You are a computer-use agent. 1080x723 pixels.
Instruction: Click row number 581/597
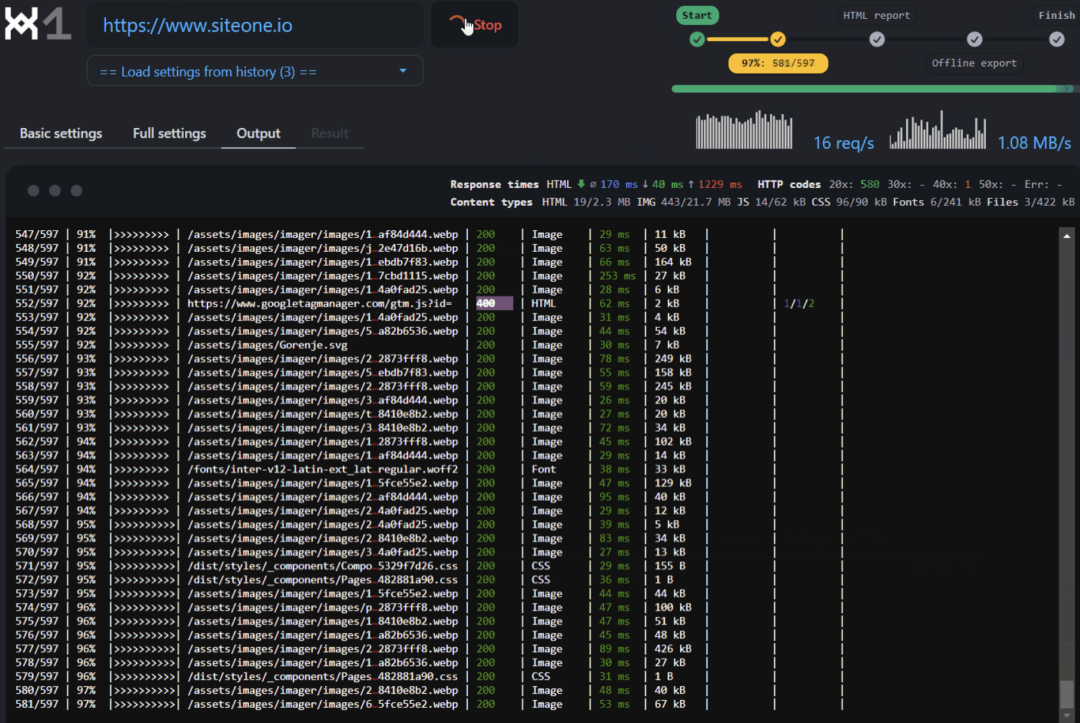pyautogui.click(x=37, y=704)
